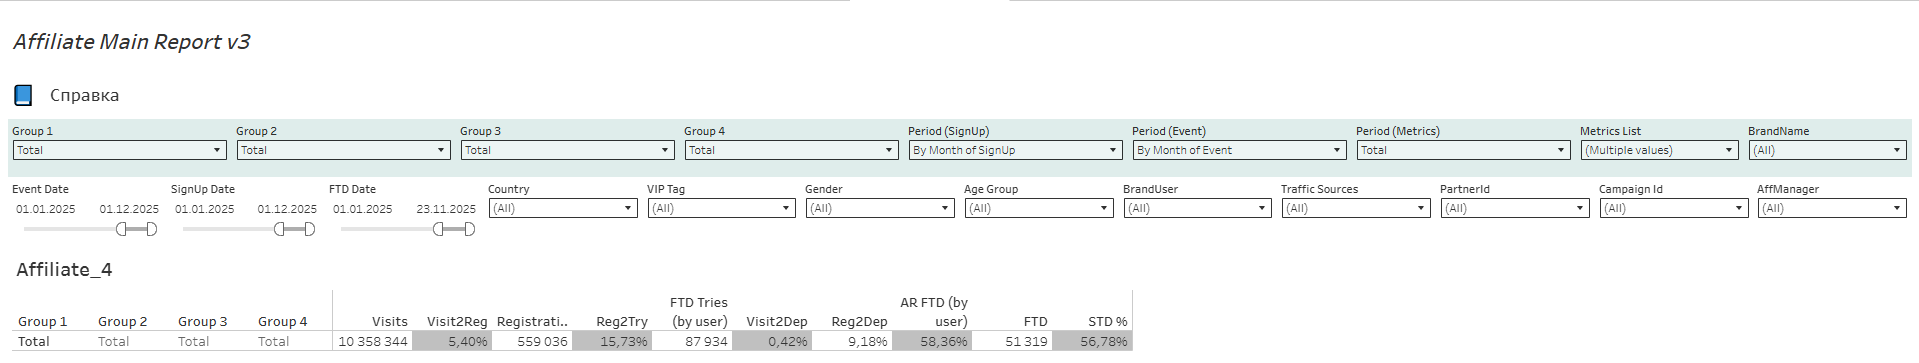This screenshot has height=363, width=1919.
Task: Open the Country filter dropdown
Action: [x=563, y=208]
